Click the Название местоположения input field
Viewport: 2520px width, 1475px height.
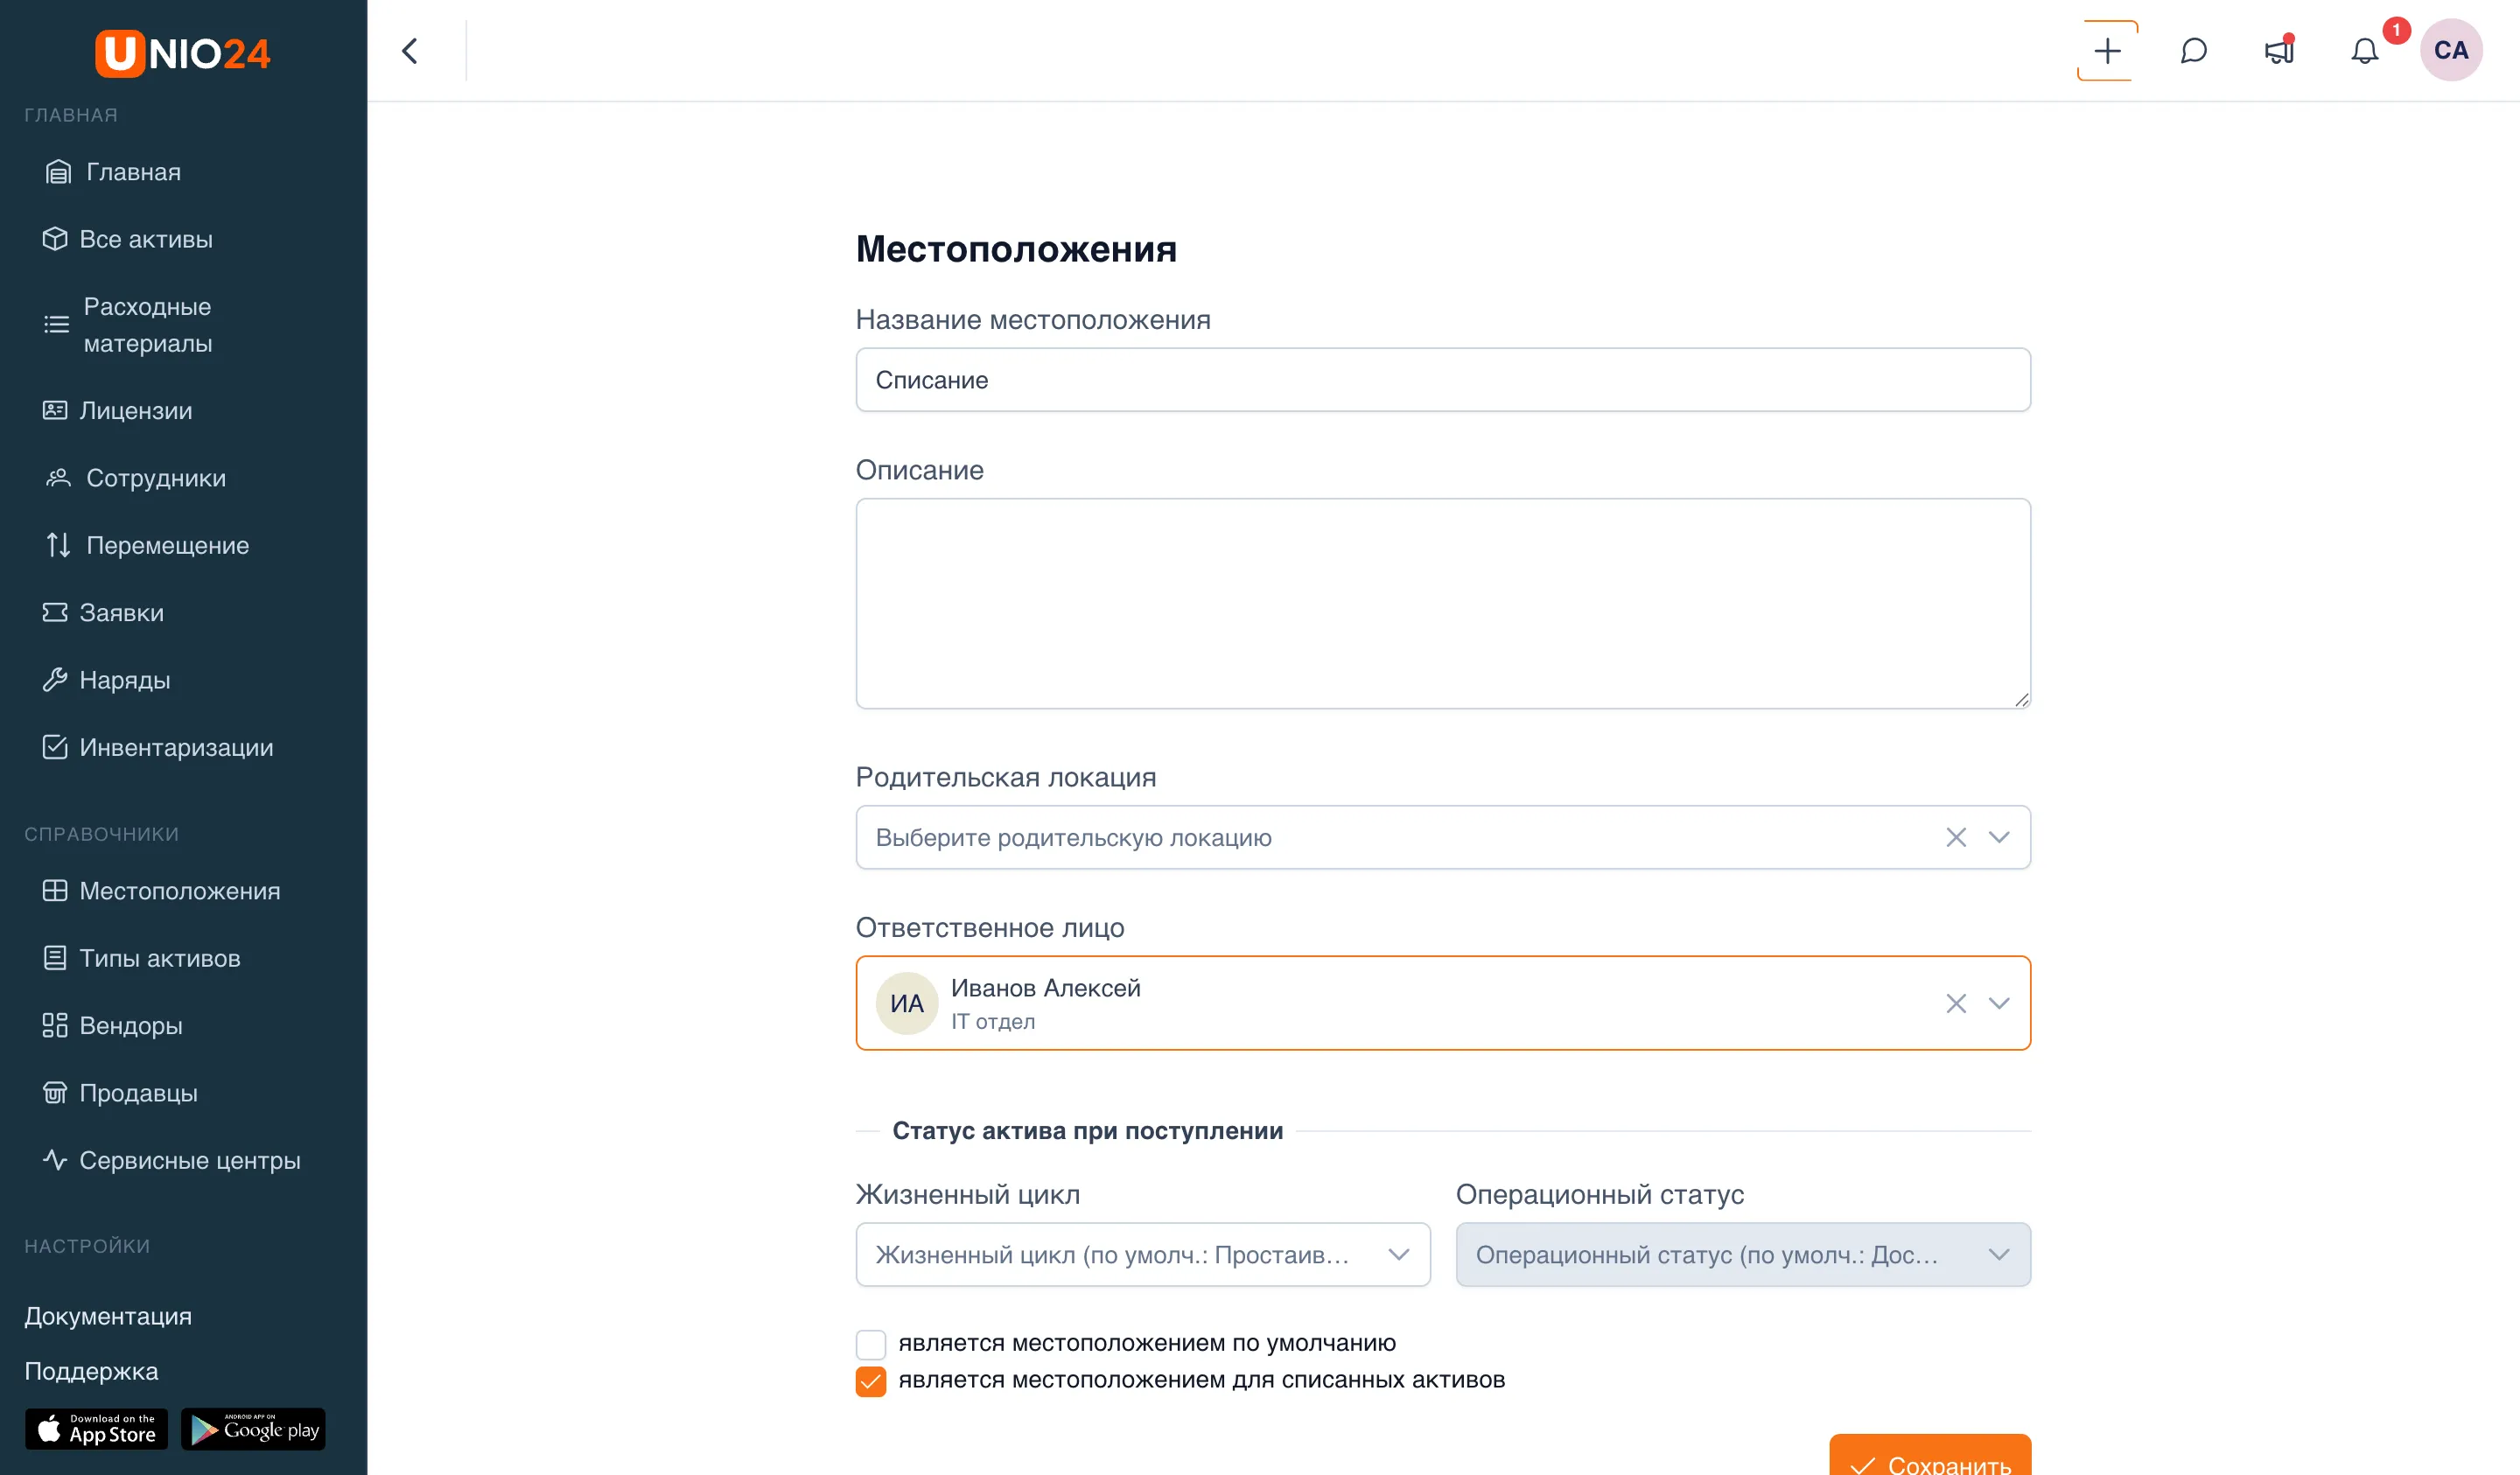pyautogui.click(x=1443, y=380)
